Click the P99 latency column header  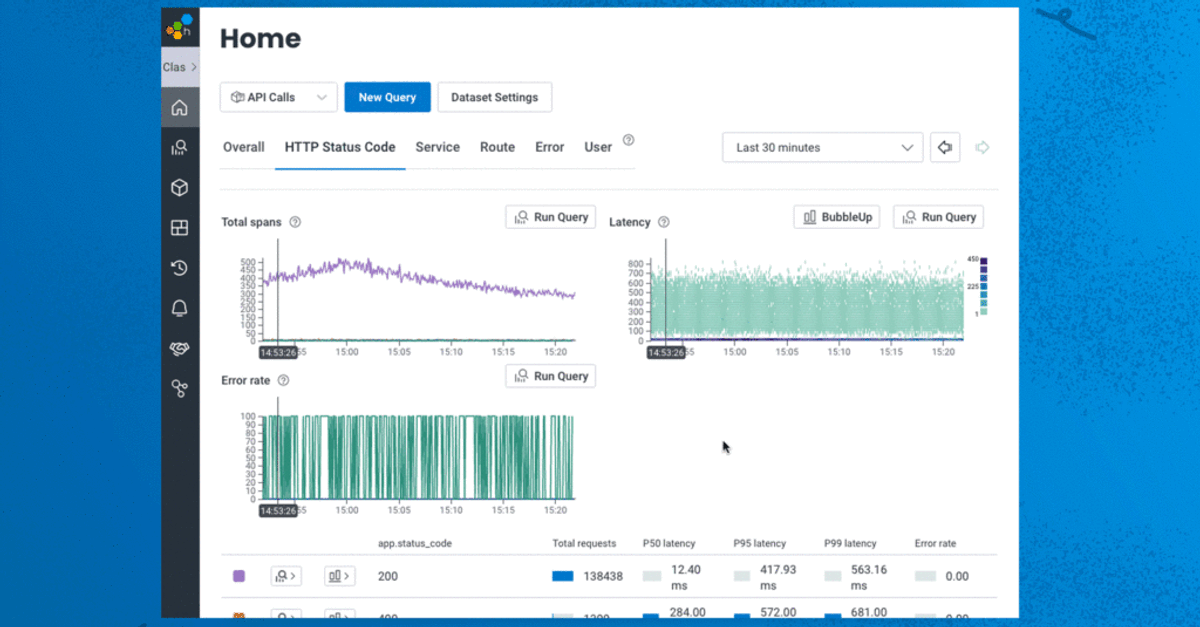point(851,543)
